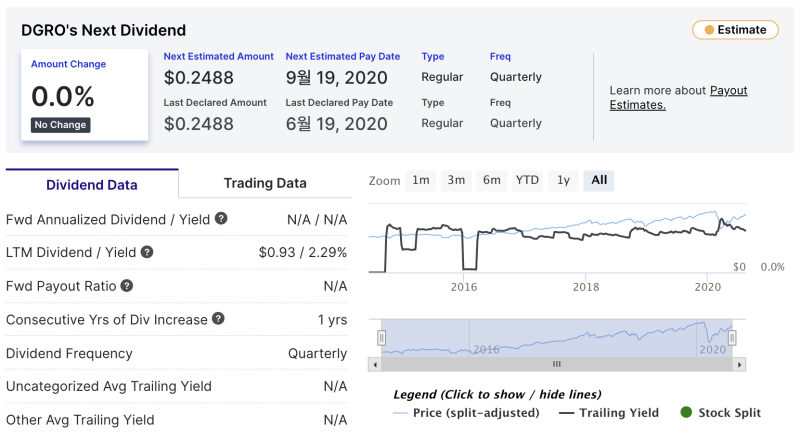The height and width of the screenshot is (439, 800).
Task: Set chart zoom to 6m
Action: pyautogui.click(x=492, y=180)
